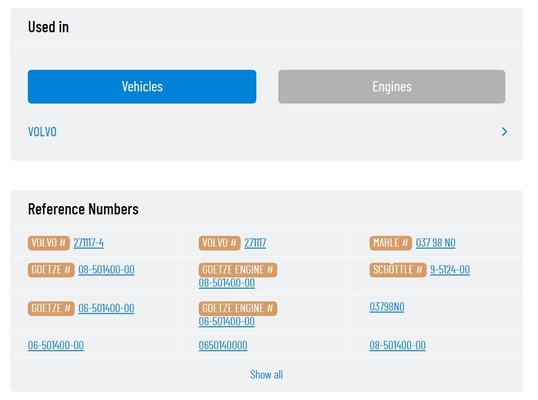The width and height of the screenshot is (538, 400).
Task: Switch to the Engines tab
Action: tap(391, 86)
